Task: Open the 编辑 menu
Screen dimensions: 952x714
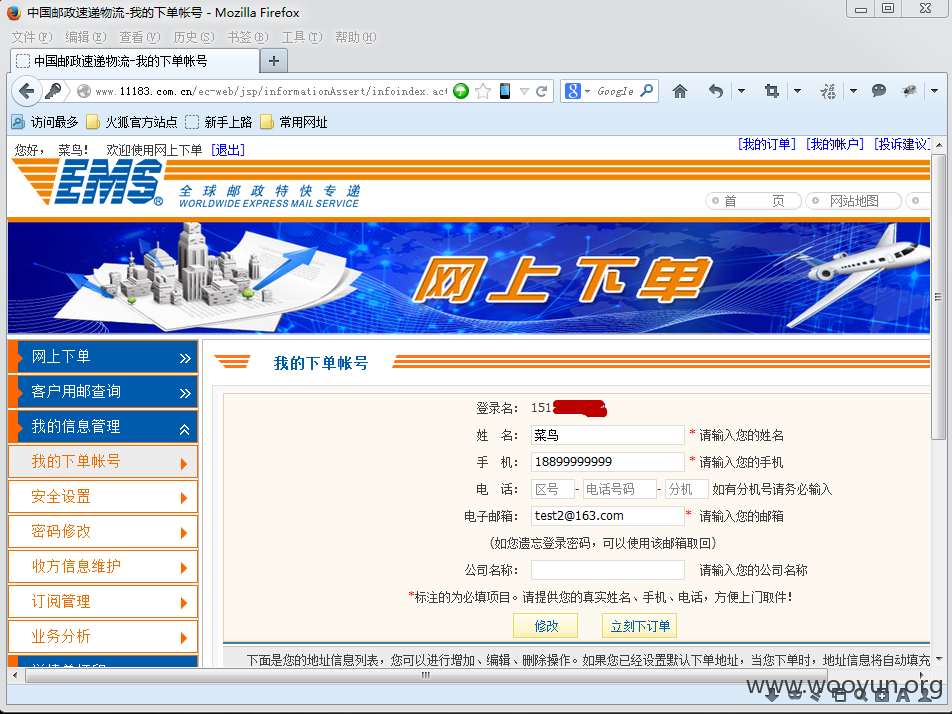Action: pos(86,37)
